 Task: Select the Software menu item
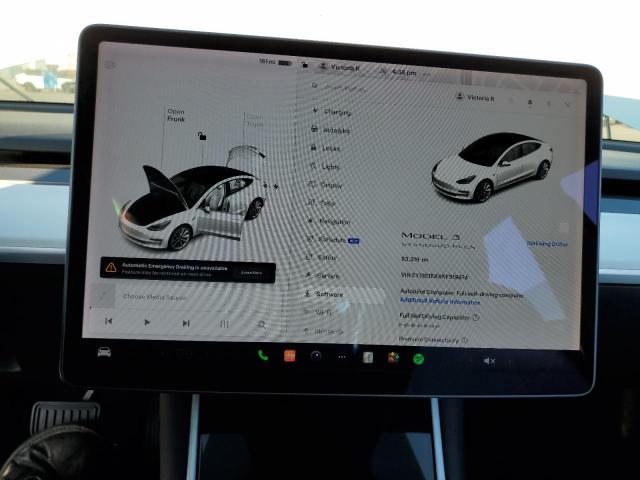324,294
